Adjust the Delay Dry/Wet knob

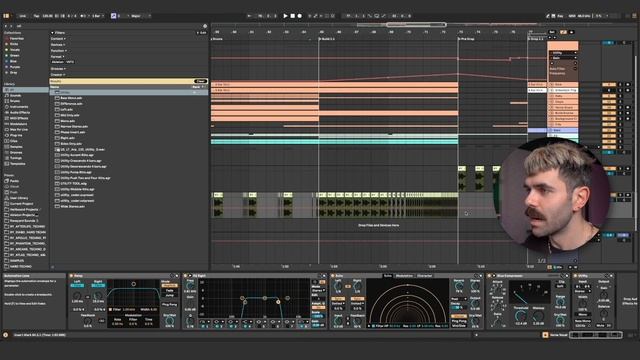pyautogui.click(x=170, y=321)
